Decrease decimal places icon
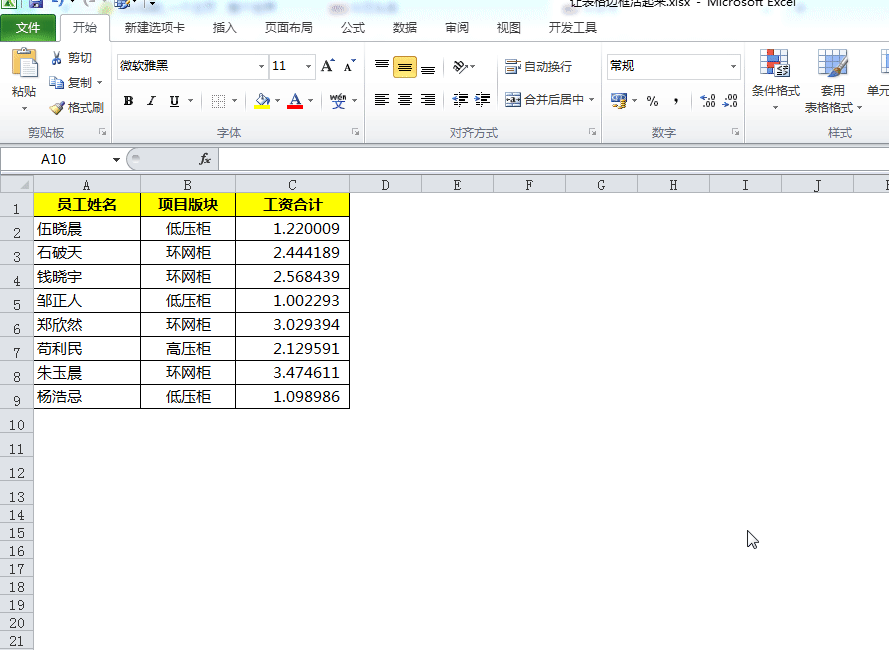The height and width of the screenshot is (650, 889). (730, 101)
